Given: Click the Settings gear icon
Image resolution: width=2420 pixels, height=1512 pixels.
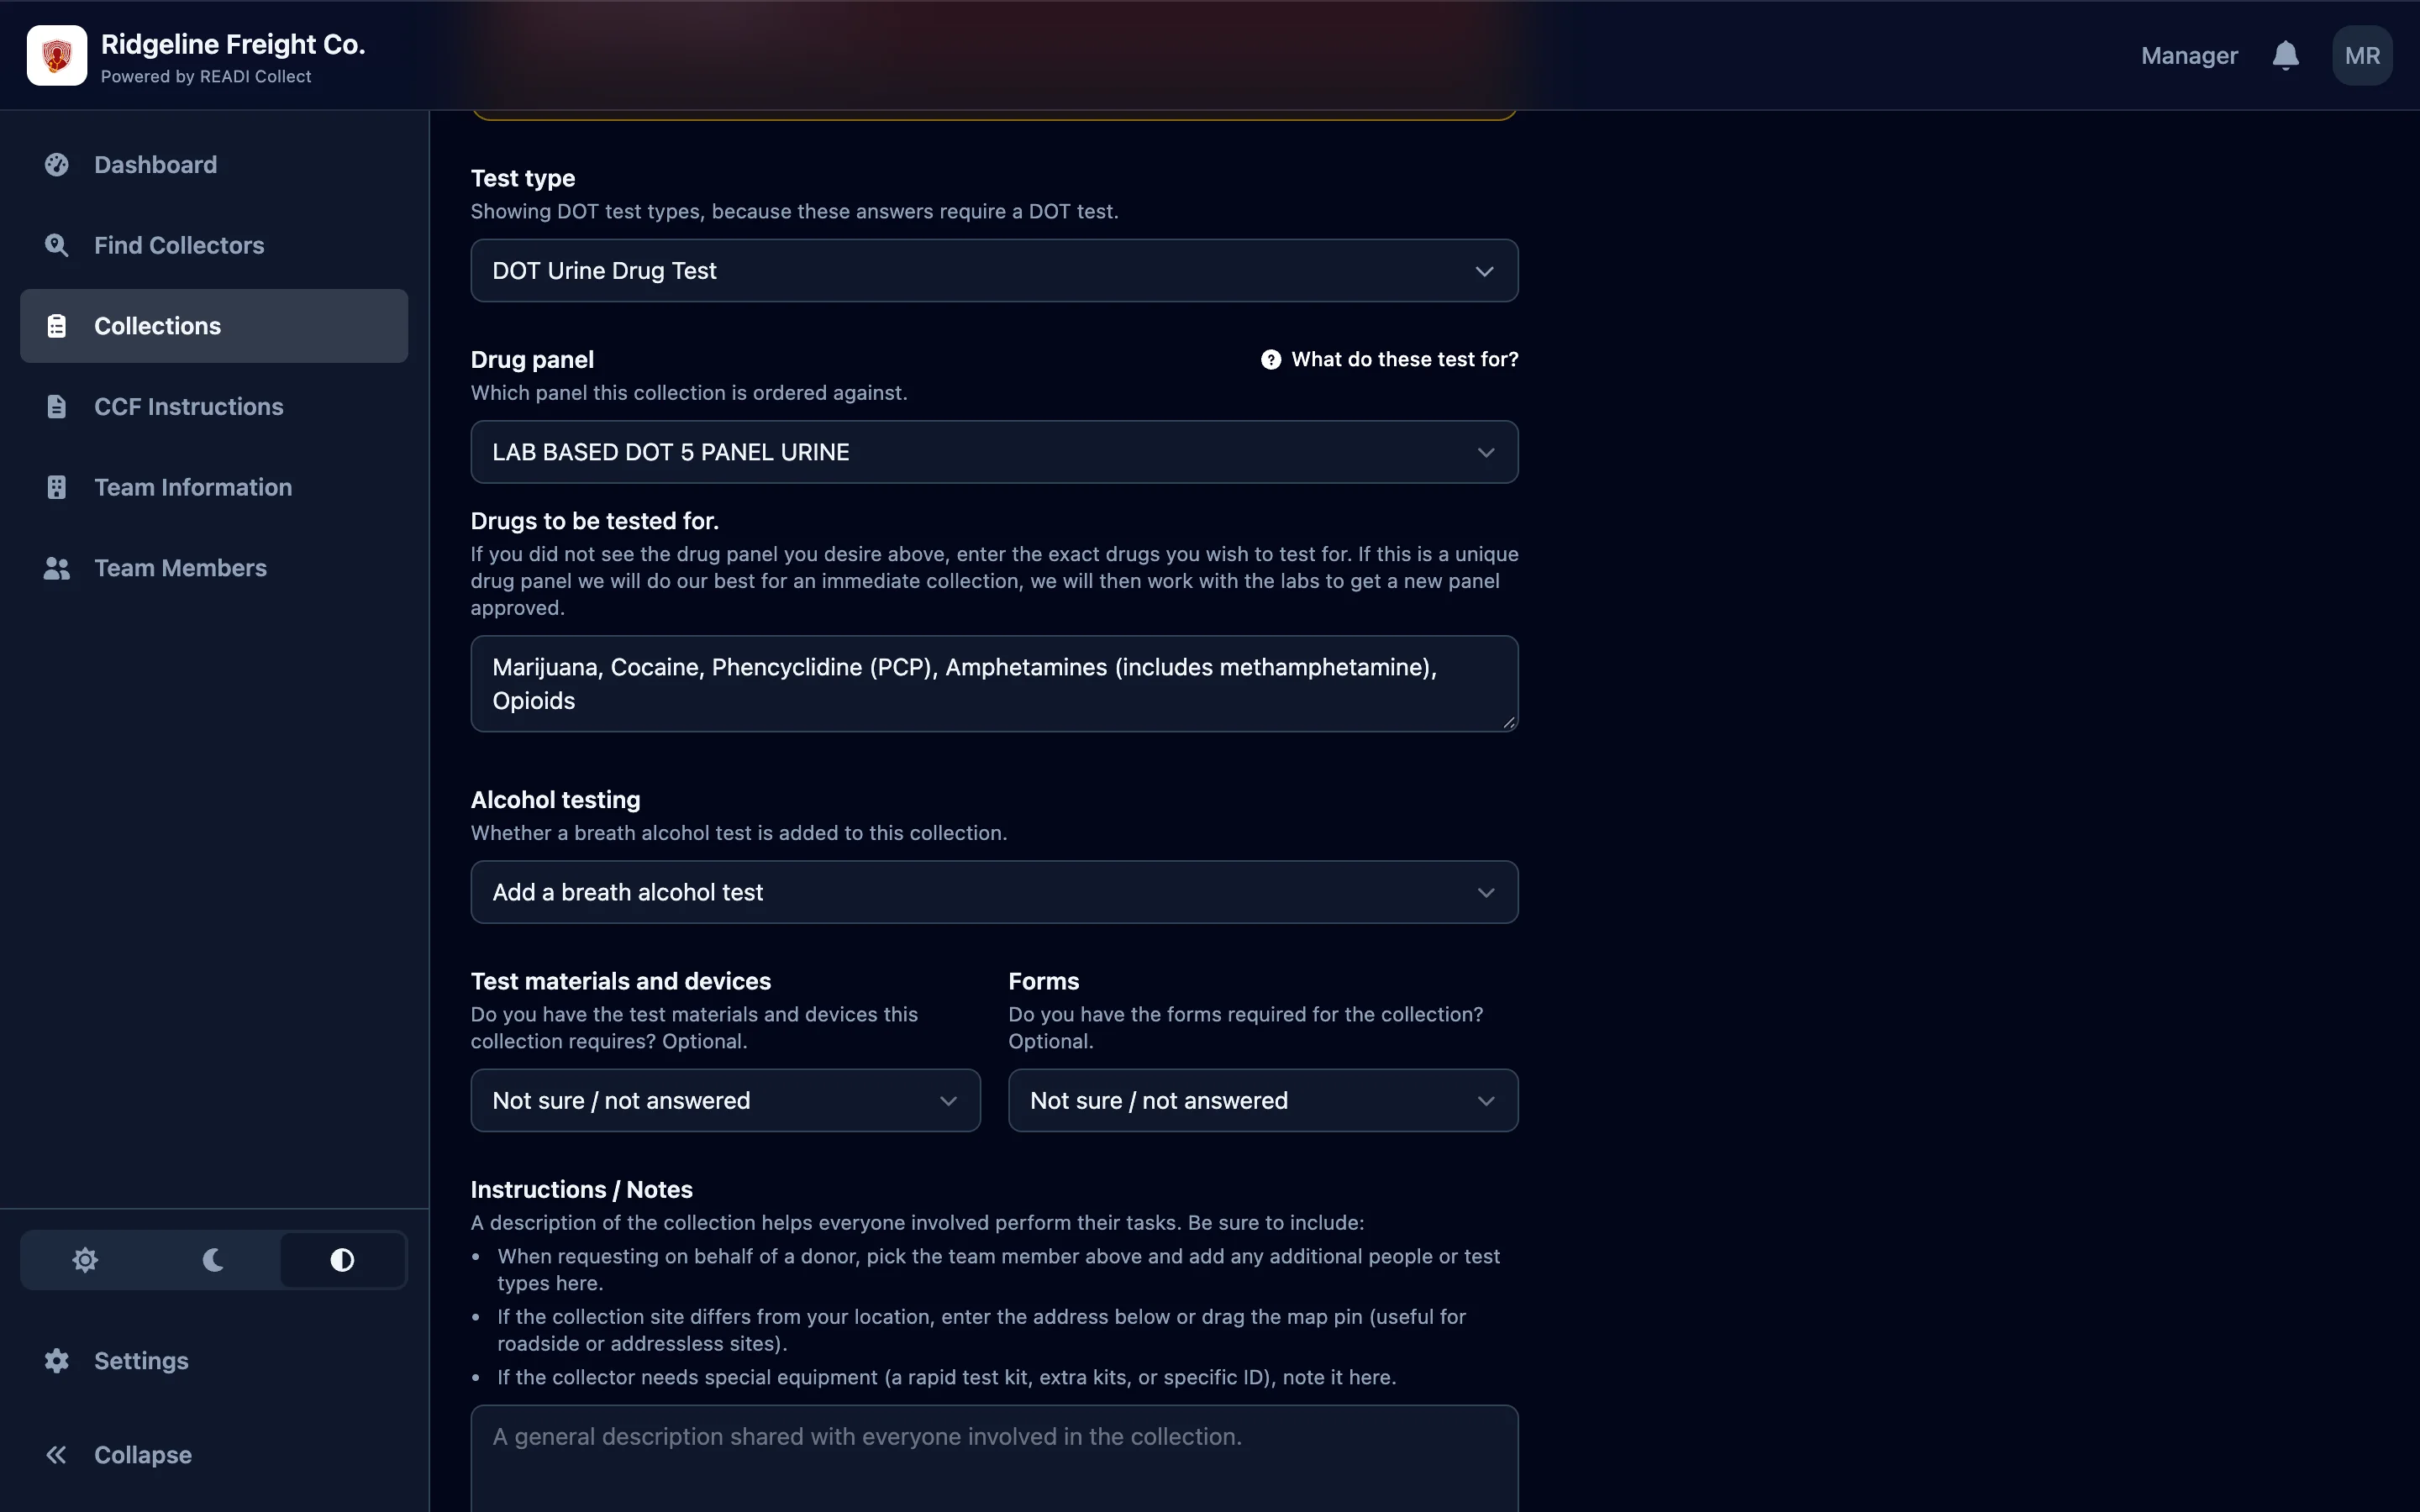Looking at the screenshot, I should [57, 1361].
